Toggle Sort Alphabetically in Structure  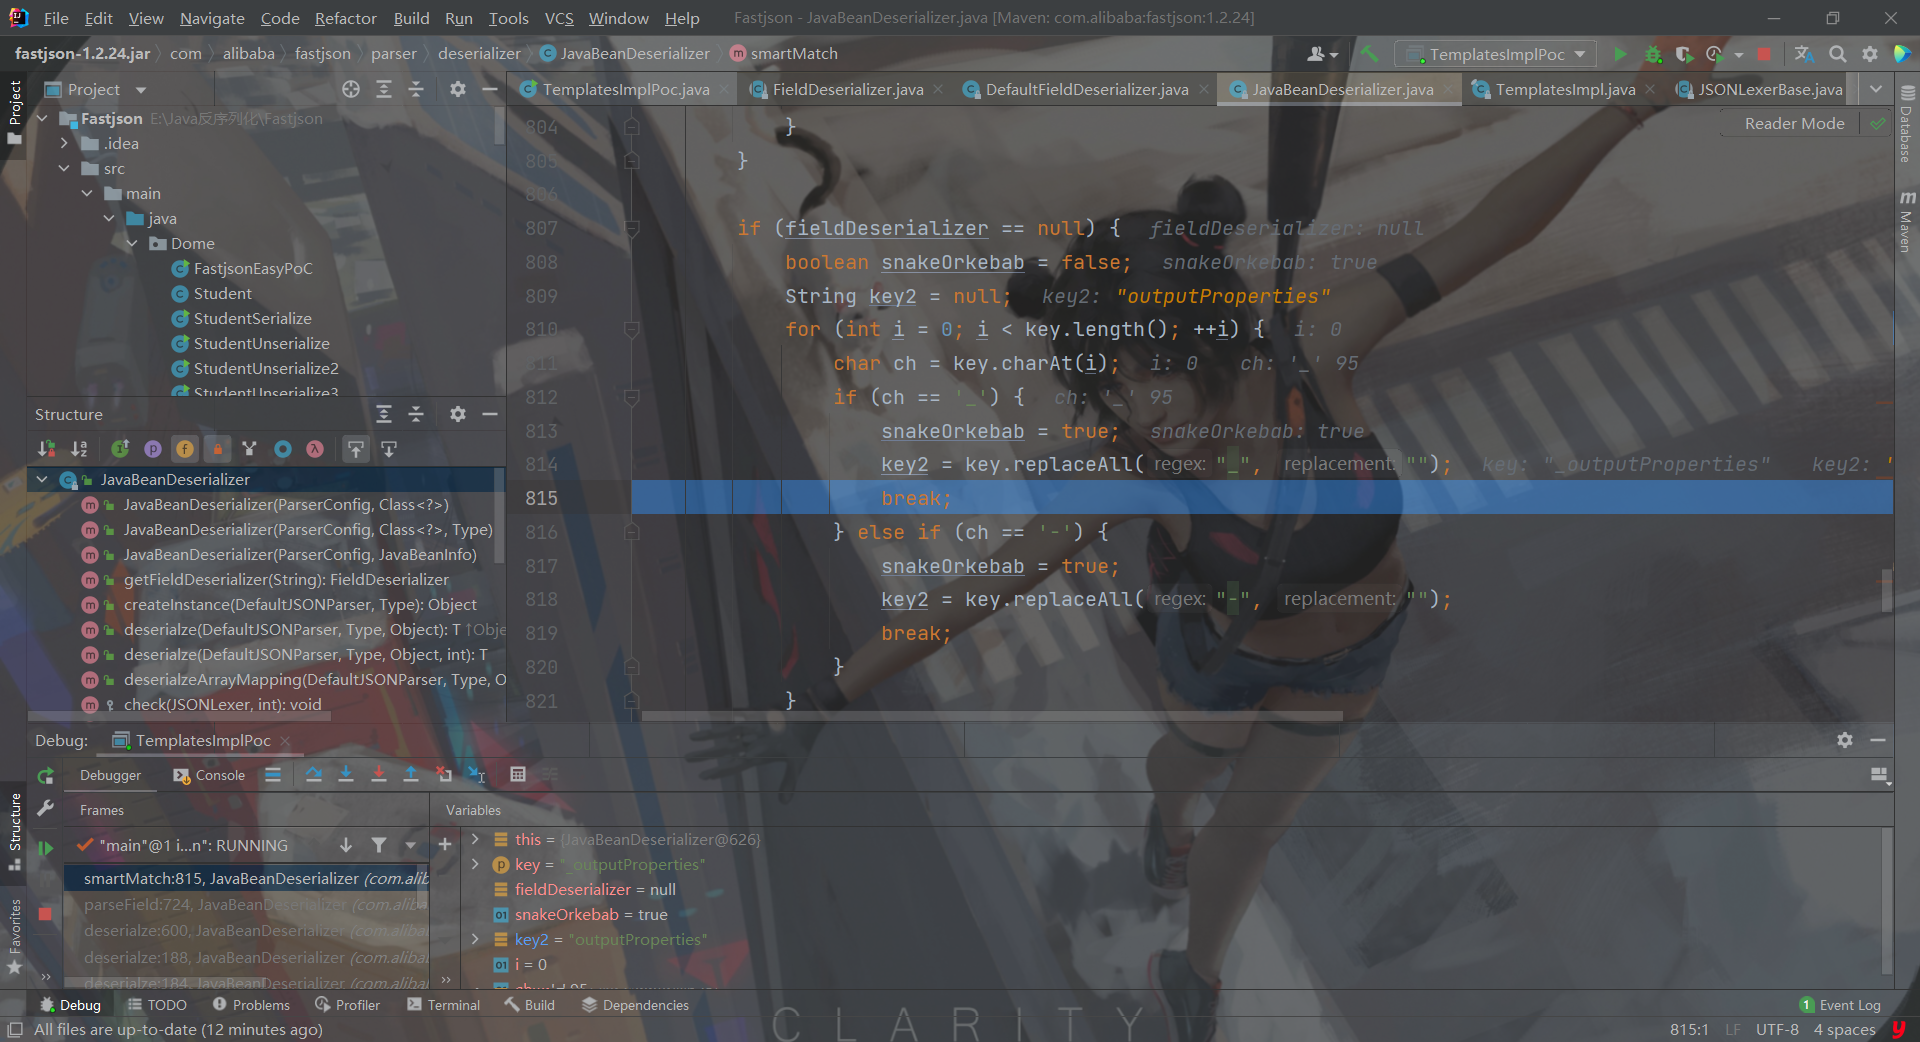tap(79, 449)
